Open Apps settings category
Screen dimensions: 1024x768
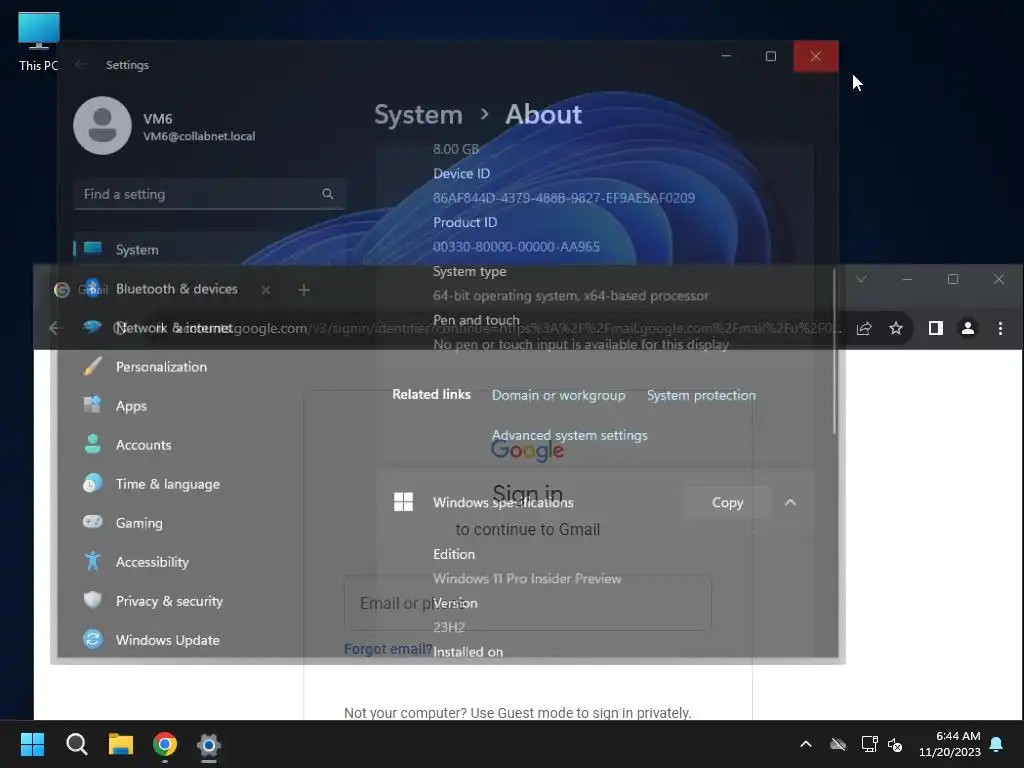click(209, 406)
